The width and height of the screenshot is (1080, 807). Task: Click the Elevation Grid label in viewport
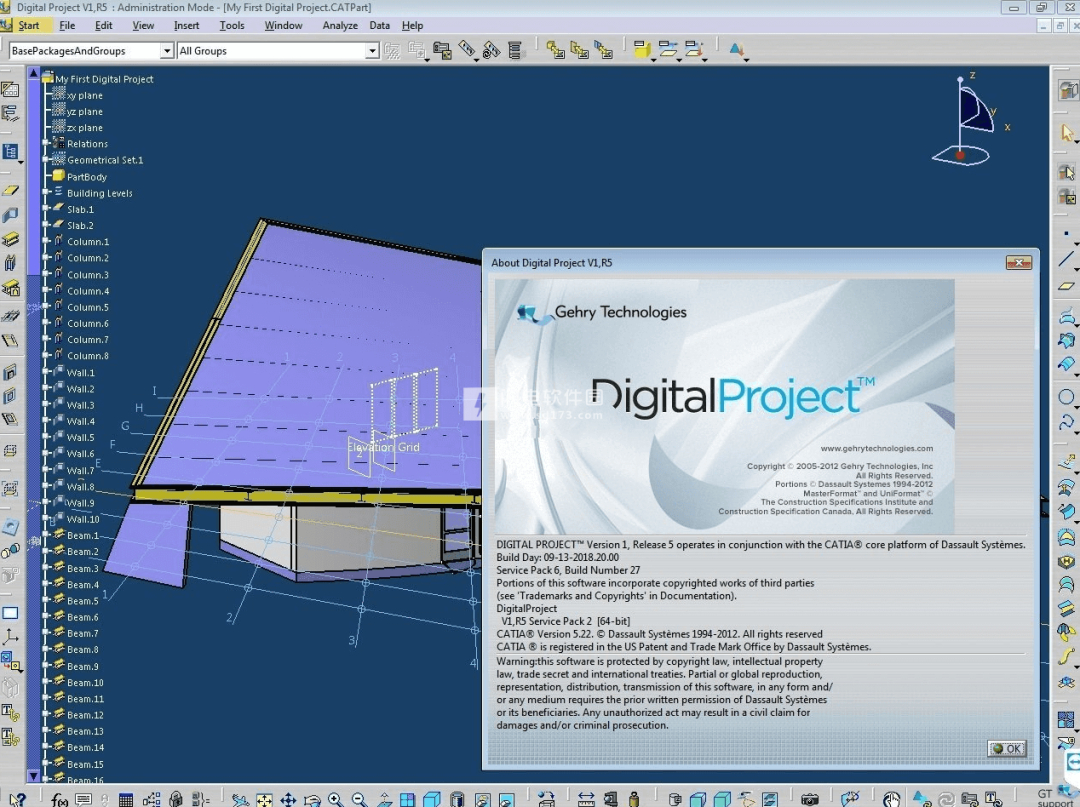pyautogui.click(x=383, y=447)
